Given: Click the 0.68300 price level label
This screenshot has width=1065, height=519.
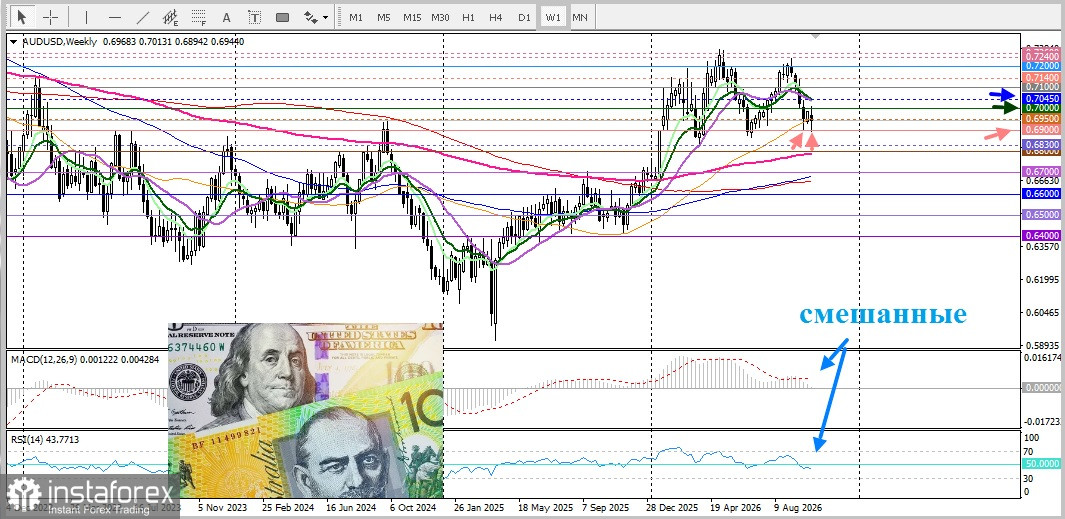Looking at the screenshot, I should coord(1041,145).
